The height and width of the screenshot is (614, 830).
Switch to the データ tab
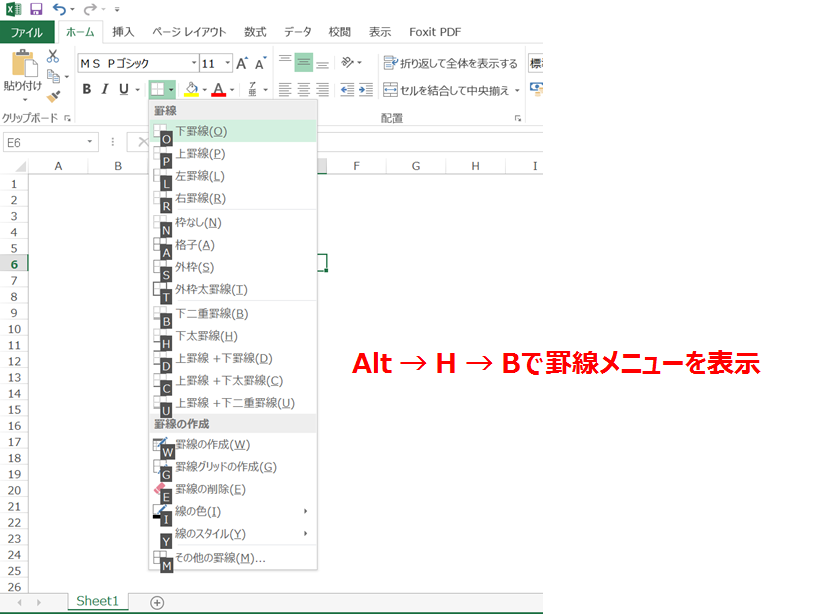(297, 32)
